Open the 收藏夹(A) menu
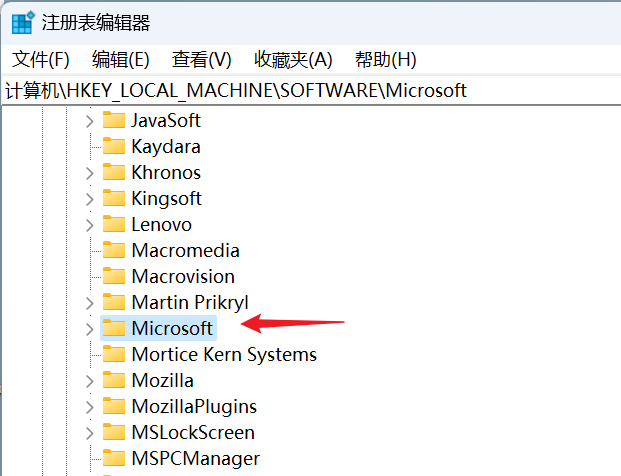This screenshot has width=621, height=476. click(293, 60)
